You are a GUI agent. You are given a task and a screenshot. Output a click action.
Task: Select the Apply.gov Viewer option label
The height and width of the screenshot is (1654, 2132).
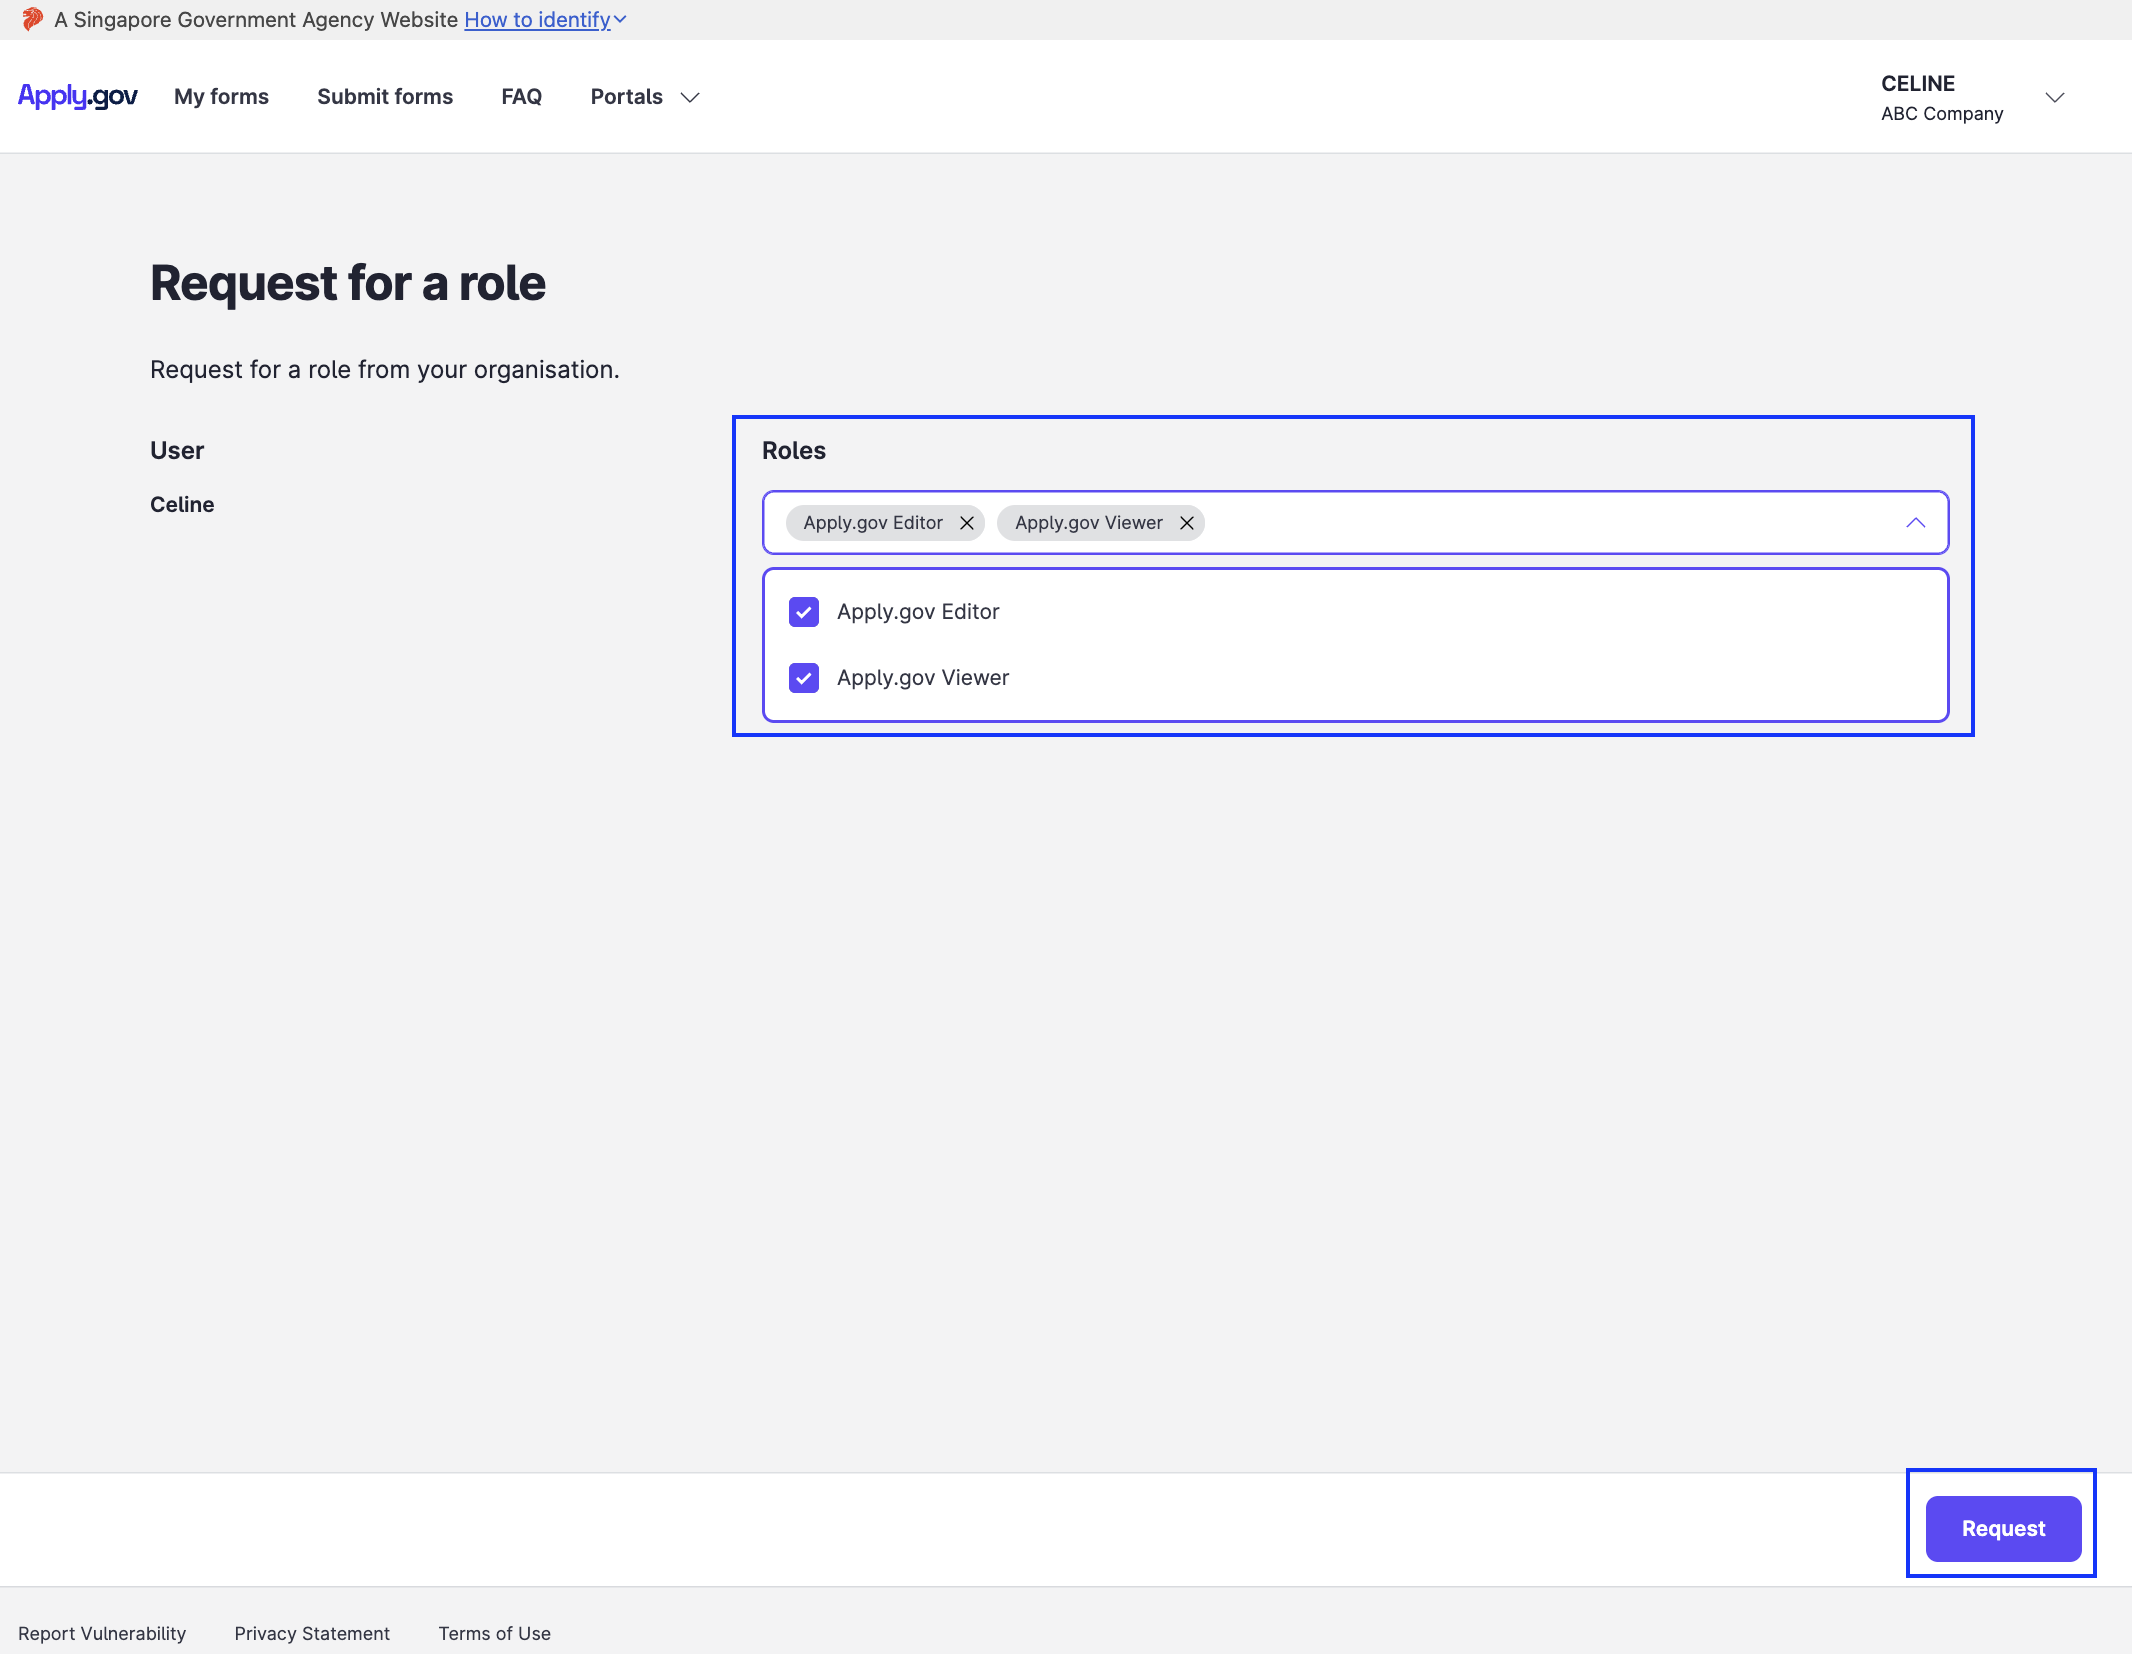pos(923,678)
